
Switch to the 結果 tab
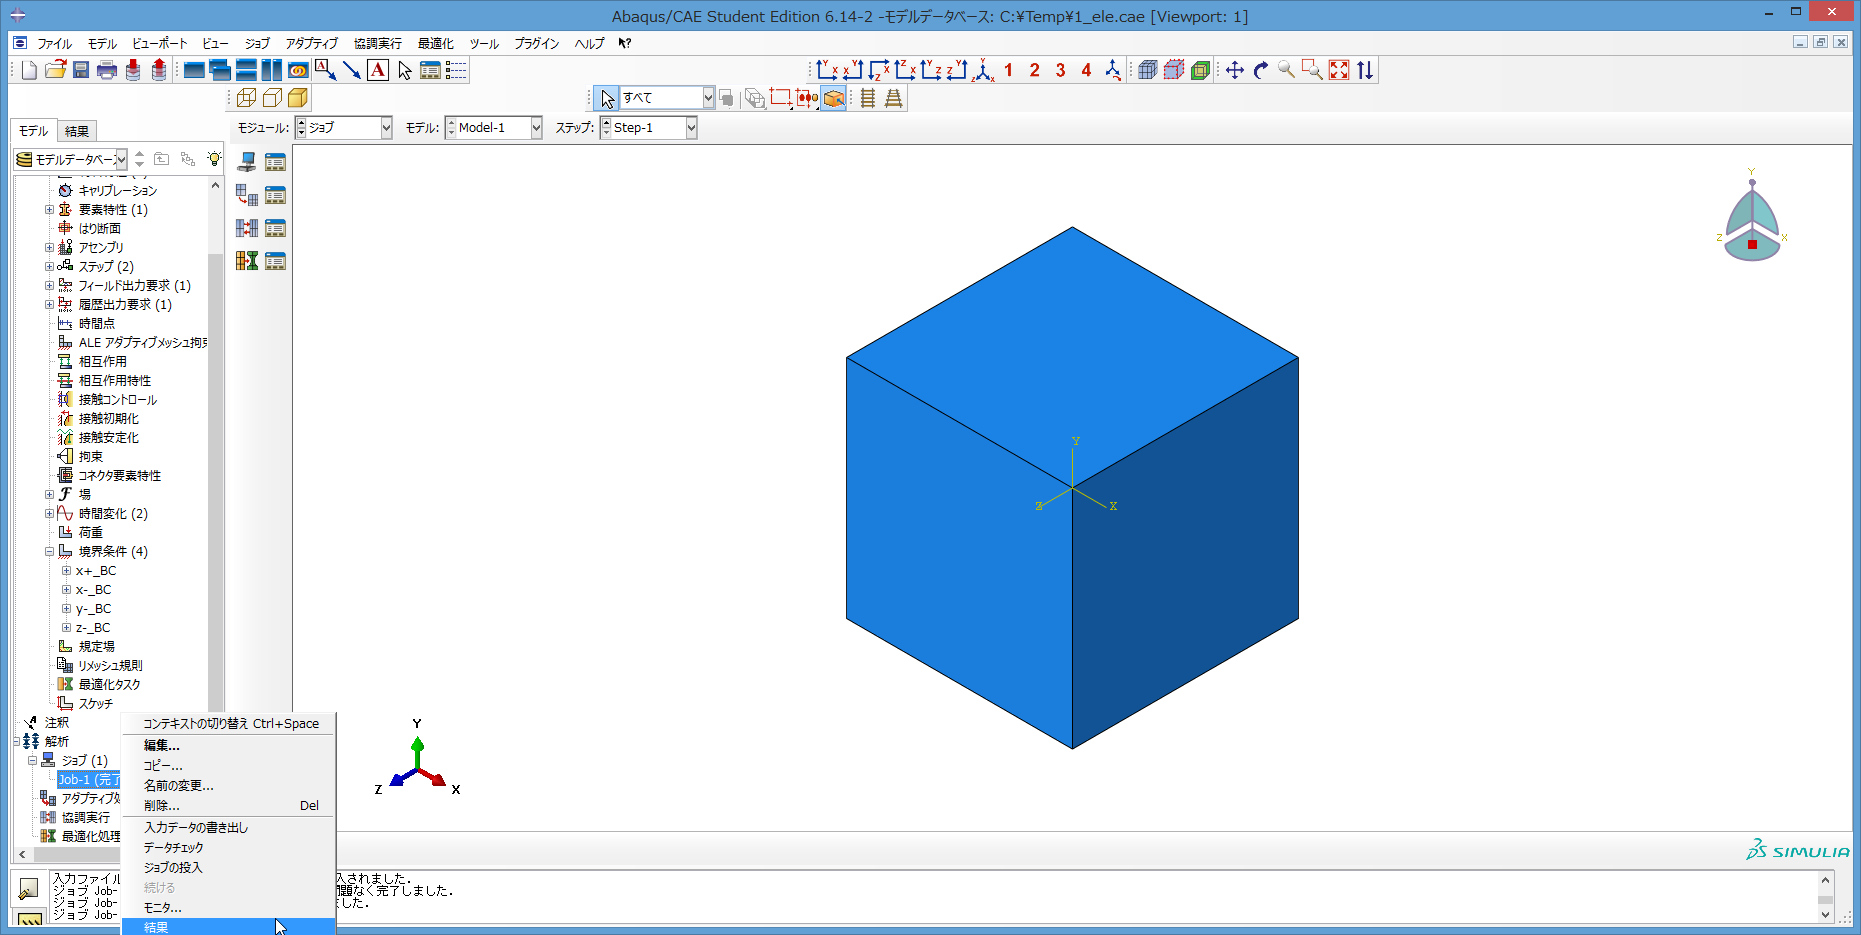[x=77, y=131]
